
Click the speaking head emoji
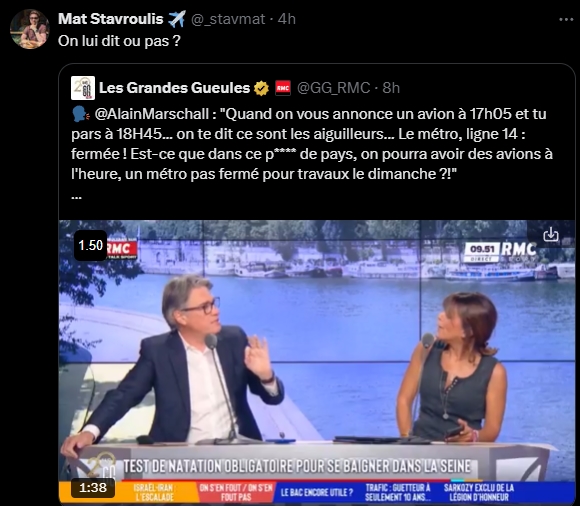81,114
